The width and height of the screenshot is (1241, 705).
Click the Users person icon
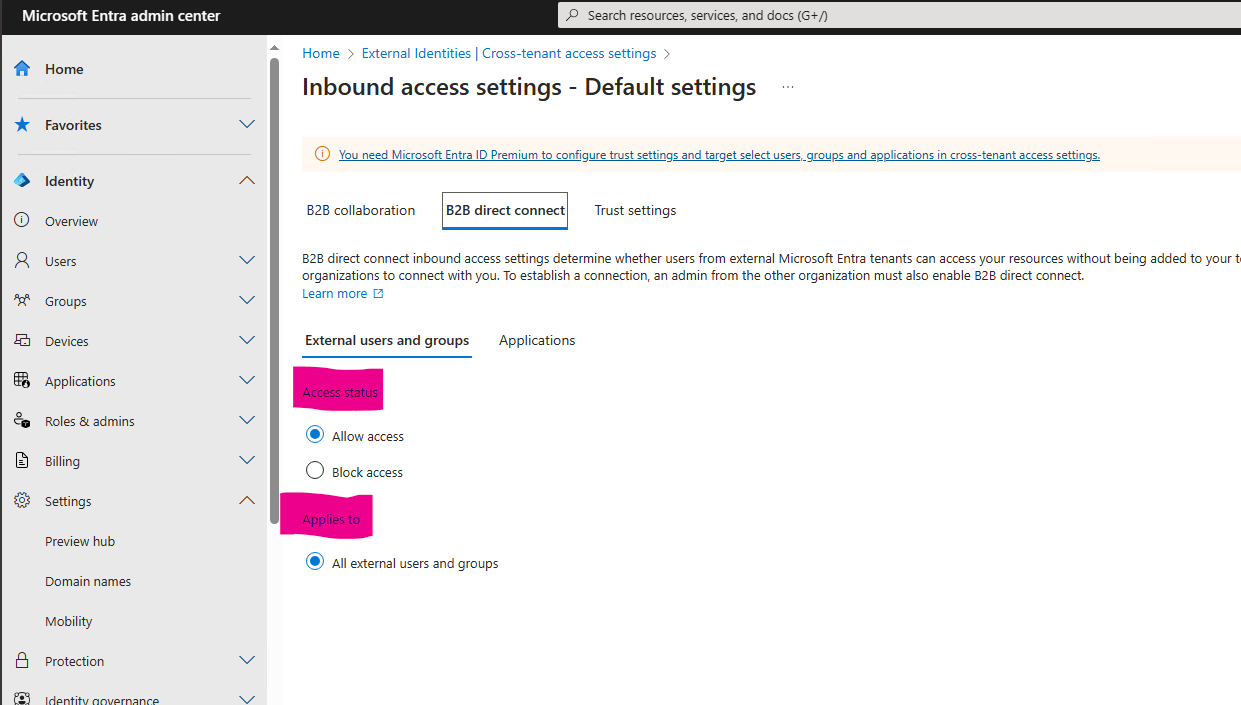click(x=22, y=260)
